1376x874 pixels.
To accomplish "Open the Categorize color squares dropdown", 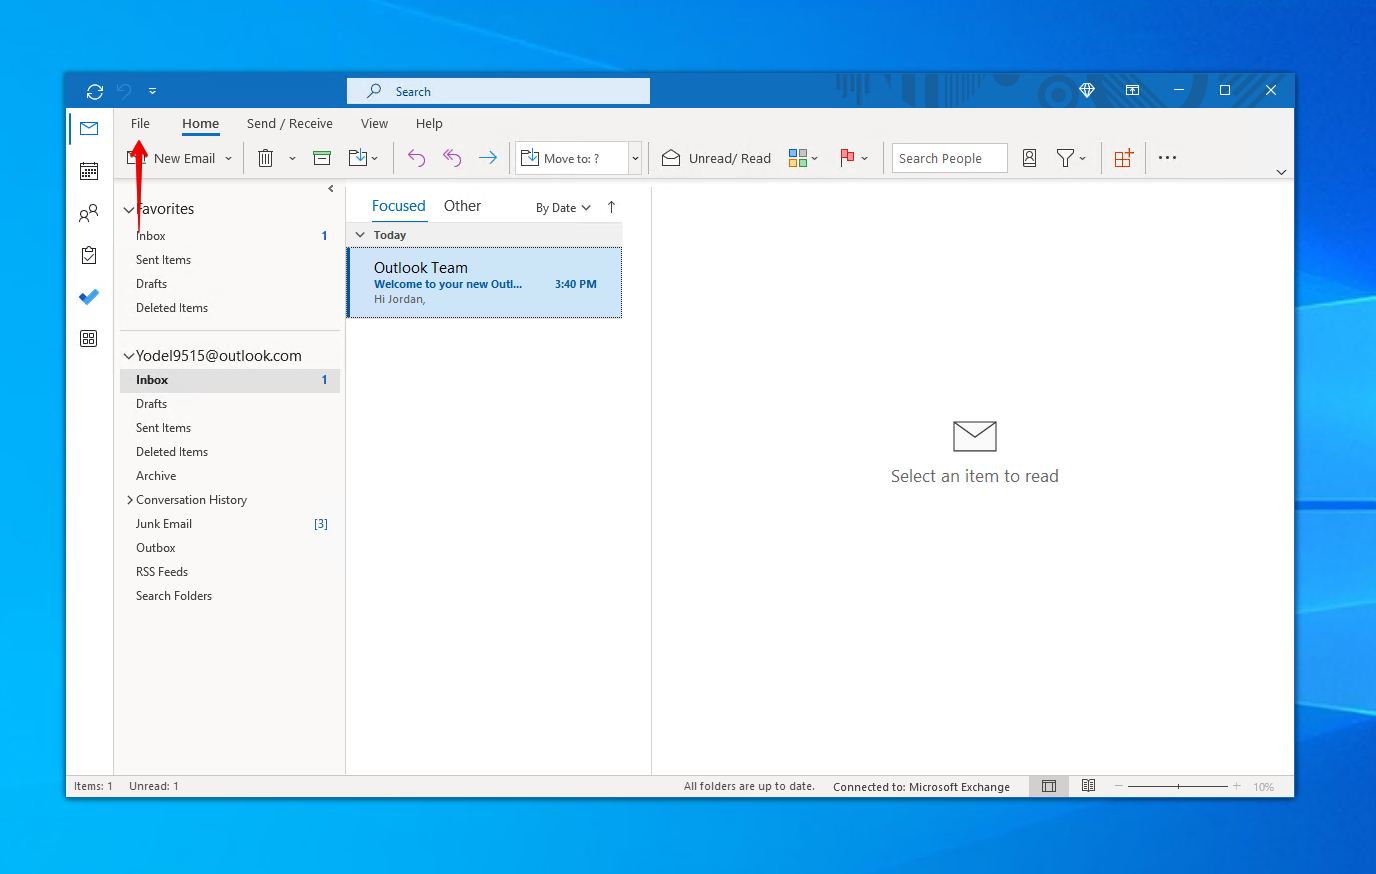I will click(x=803, y=158).
